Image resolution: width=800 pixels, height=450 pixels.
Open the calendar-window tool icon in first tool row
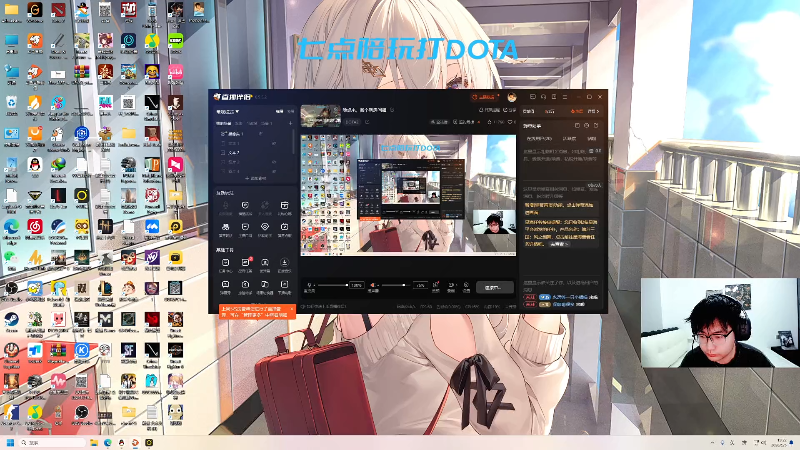coord(285,205)
